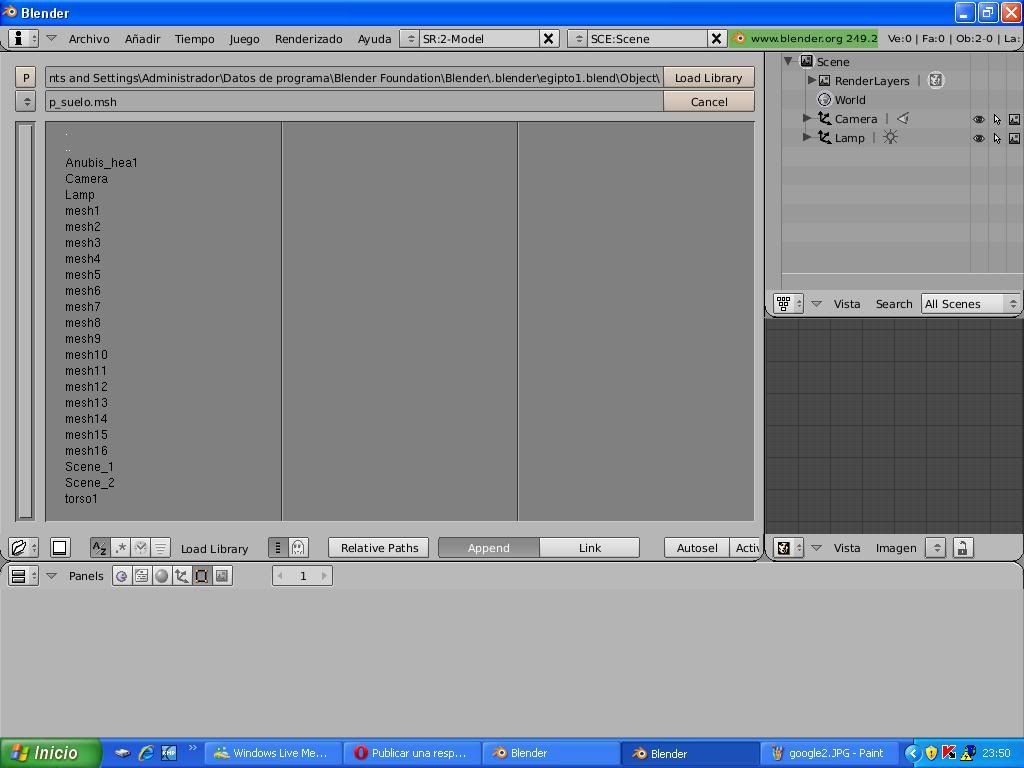Click the World globe icon
This screenshot has height=768, width=1024.
click(x=824, y=99)
